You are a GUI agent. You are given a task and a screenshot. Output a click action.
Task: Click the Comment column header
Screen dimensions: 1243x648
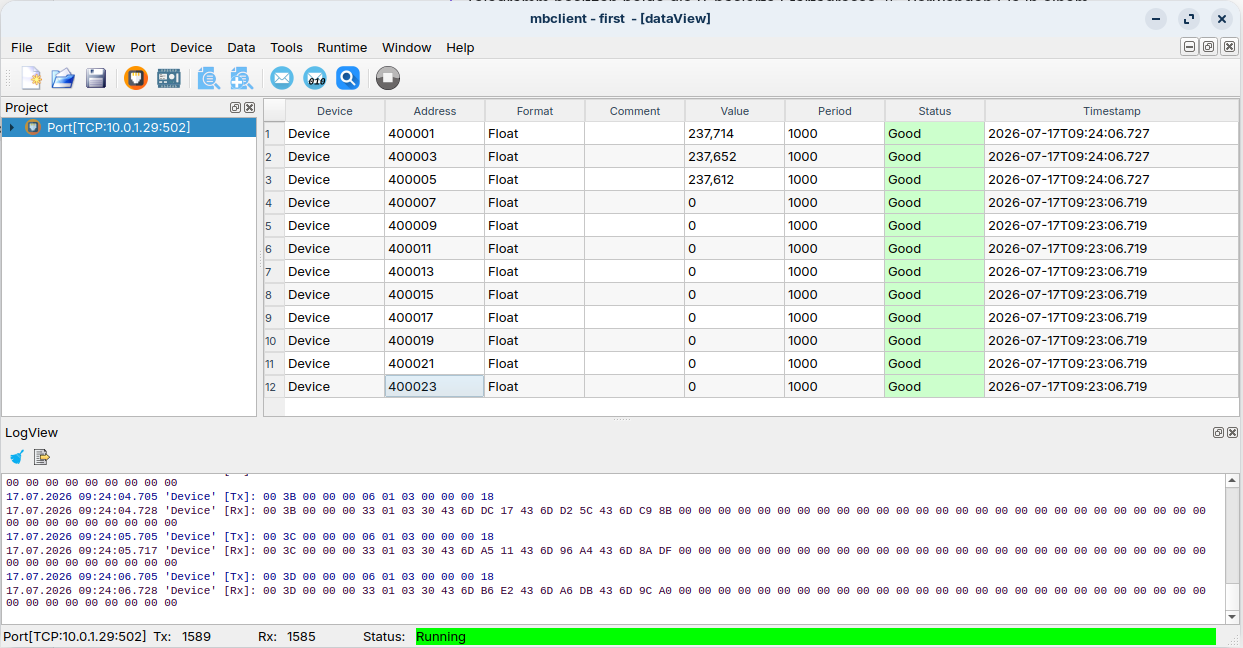635,111
